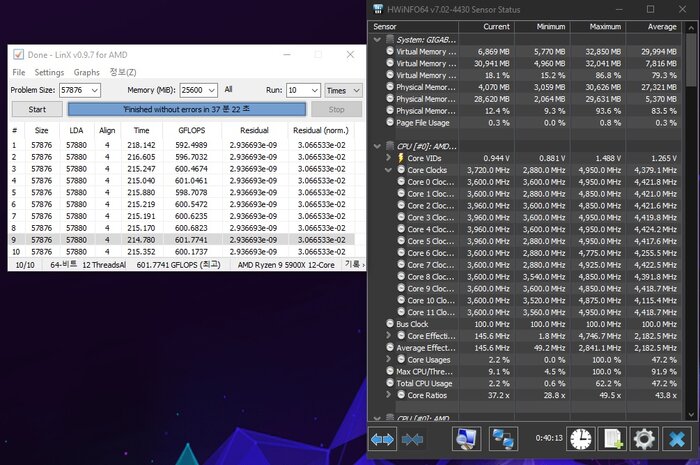Expand Core Effective clocks row
Image resolution: width=700 pixels, height=465 pixels.
click(x=388, y=335)
